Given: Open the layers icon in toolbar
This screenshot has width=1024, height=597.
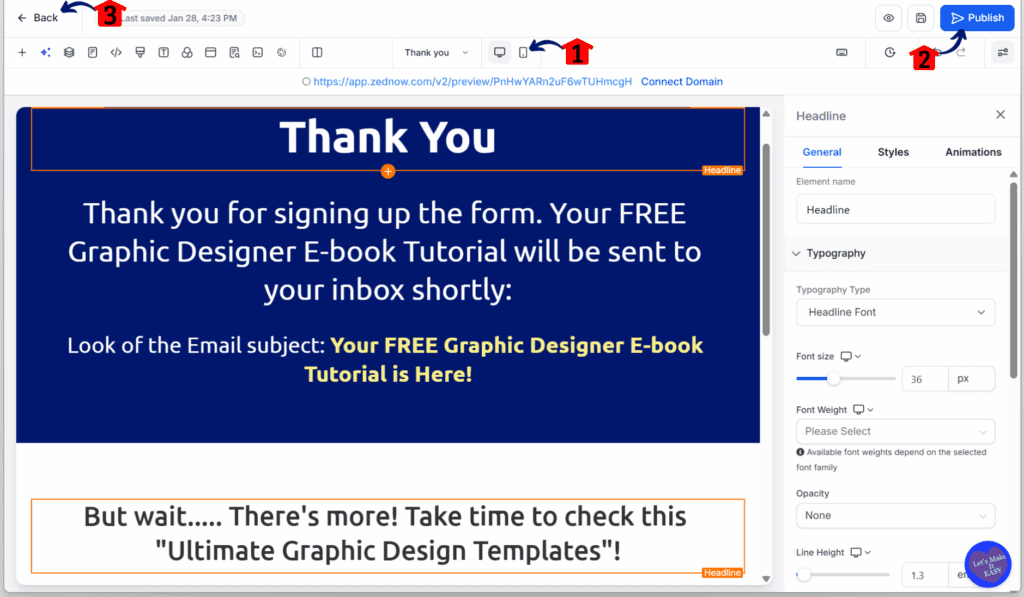Looking at the screenshot, I should pos(69,52).
